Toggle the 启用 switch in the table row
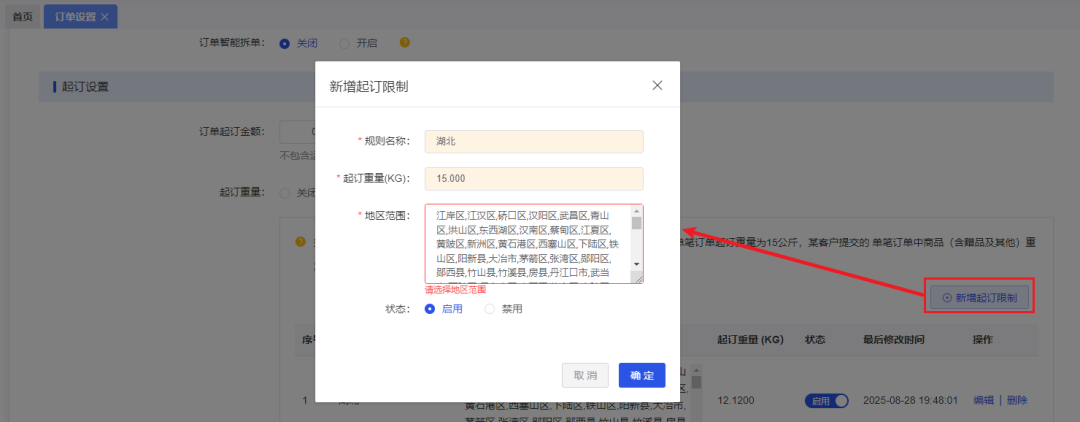 coord(826,401)
